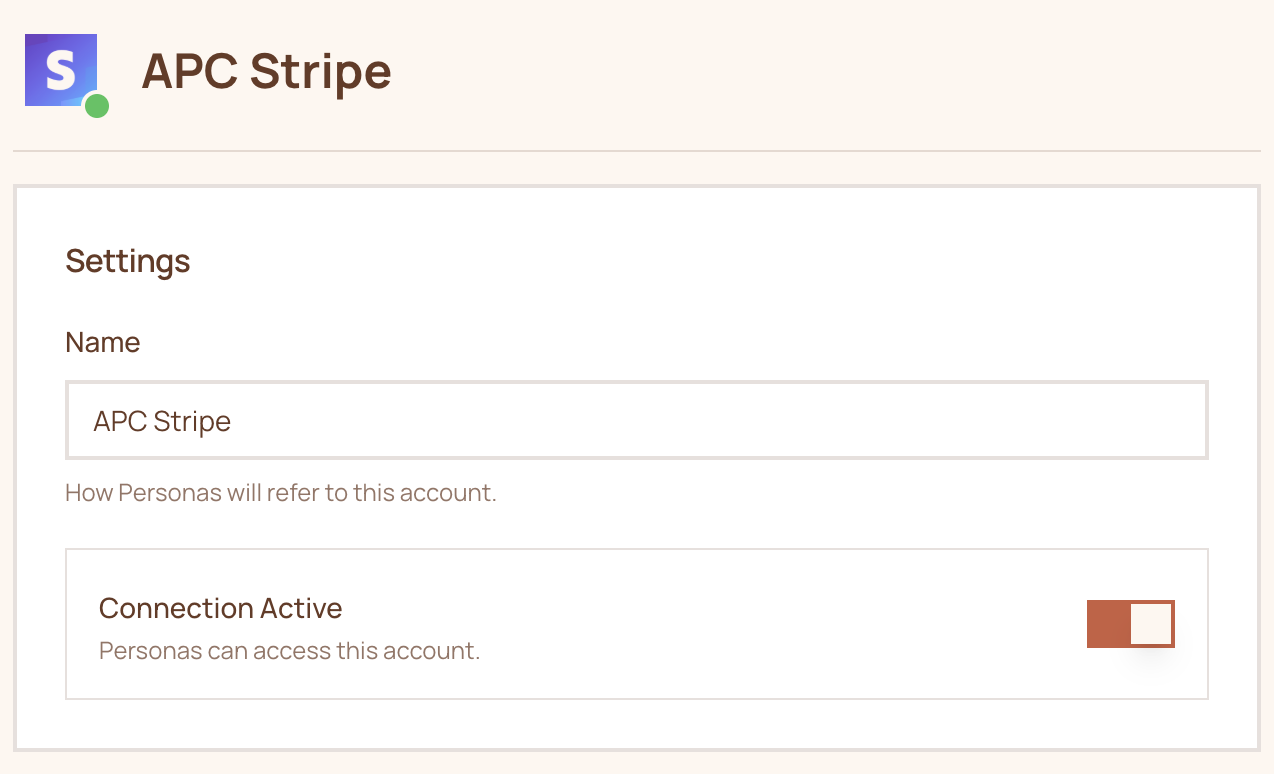1274x774 pixels.
Task: Toggle Personas access to this account
Action: (x=1130, y=623)
